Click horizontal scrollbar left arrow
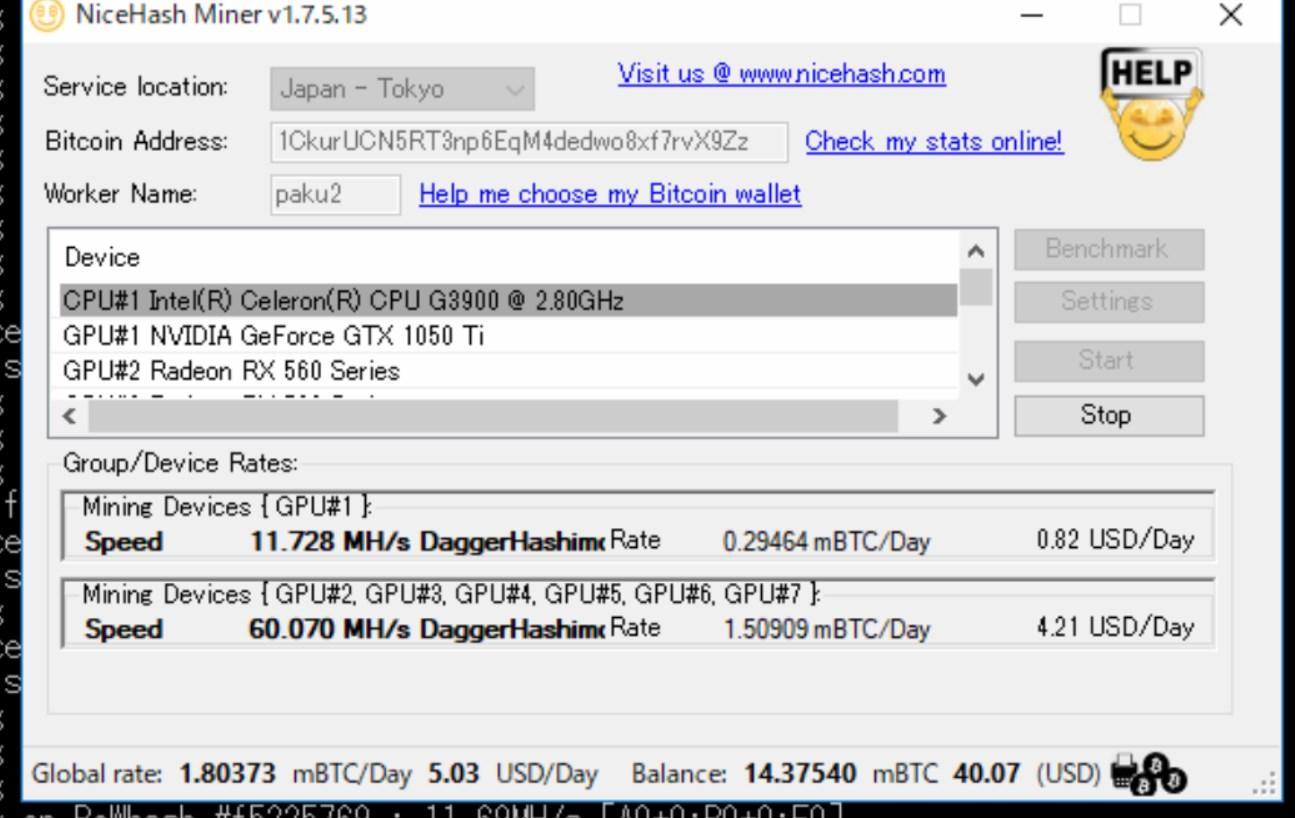Image resolution: width=1295 pixels, height=818 pixels. click(x=68, y=416)
